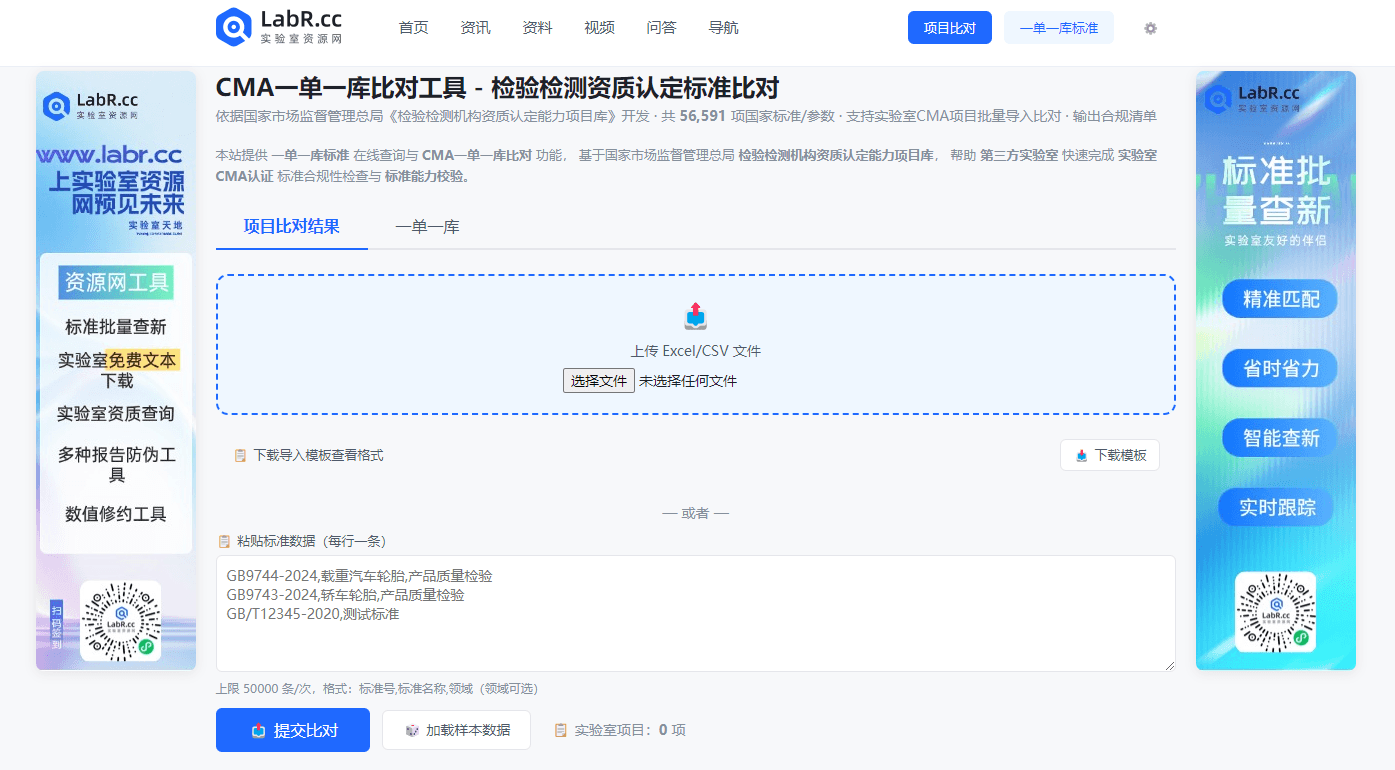Open 实验室免费文本下载 in the left banner
Image resolution: width=1395 pixels, height=770 pixels.
point(116,370)
